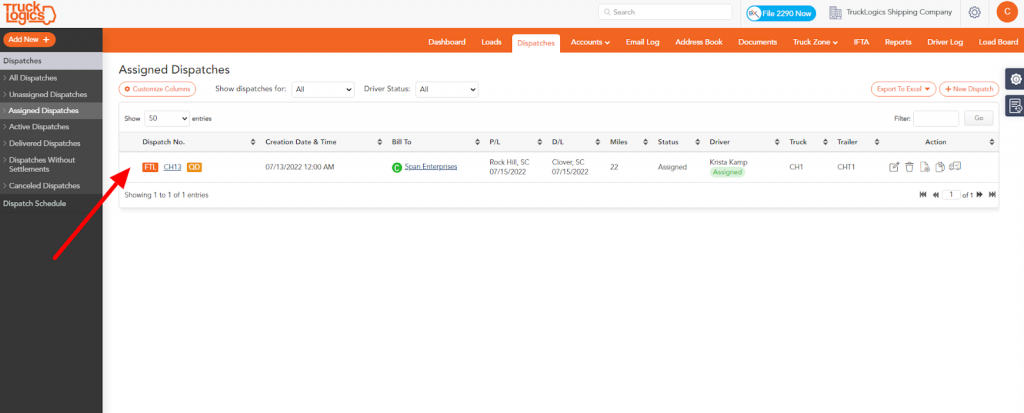Expand the Truck Zone menu

pos(815,42)
